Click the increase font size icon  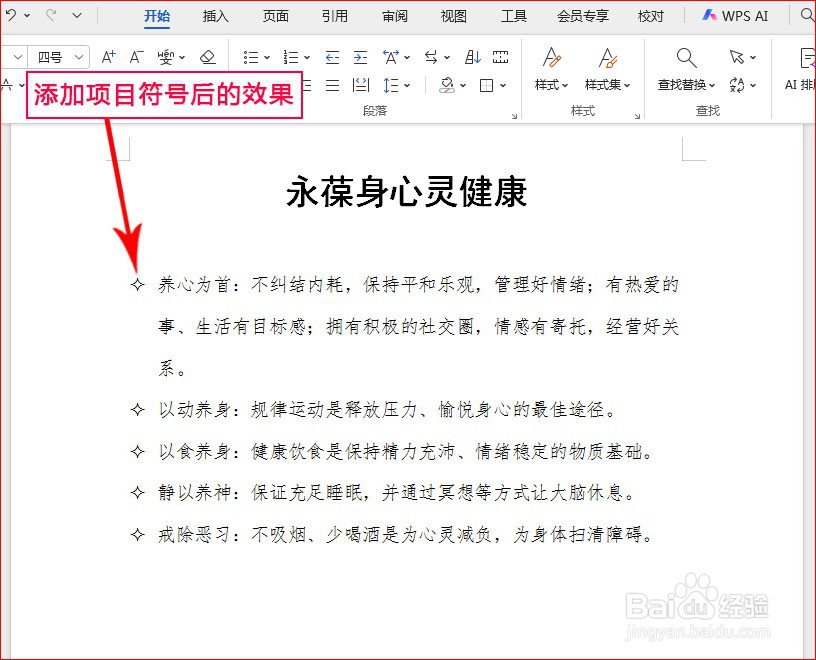tap(108, 58)
